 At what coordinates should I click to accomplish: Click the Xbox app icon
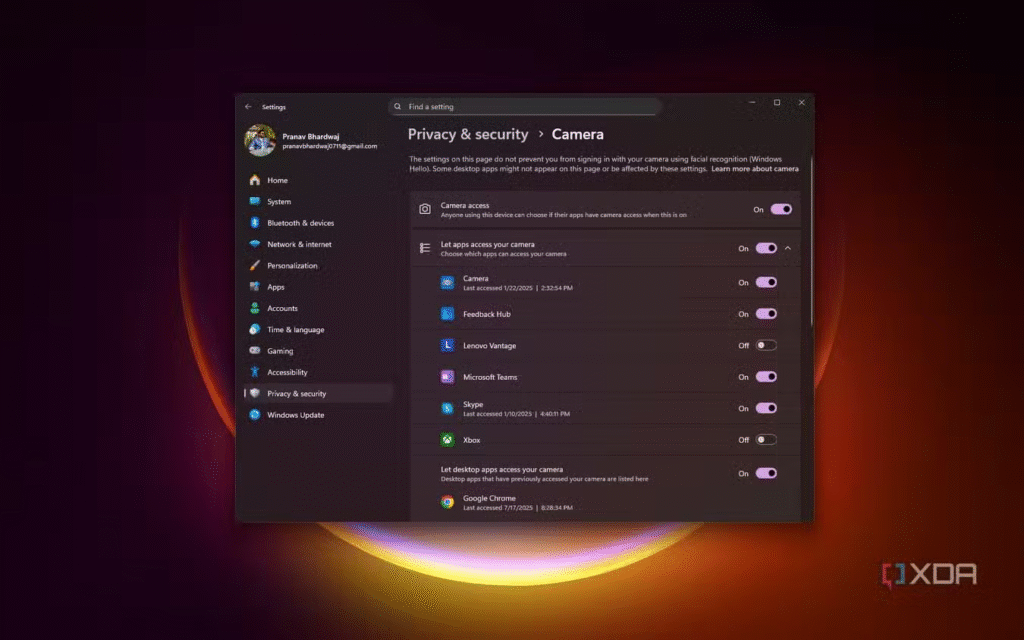click(x=448, y=440)
